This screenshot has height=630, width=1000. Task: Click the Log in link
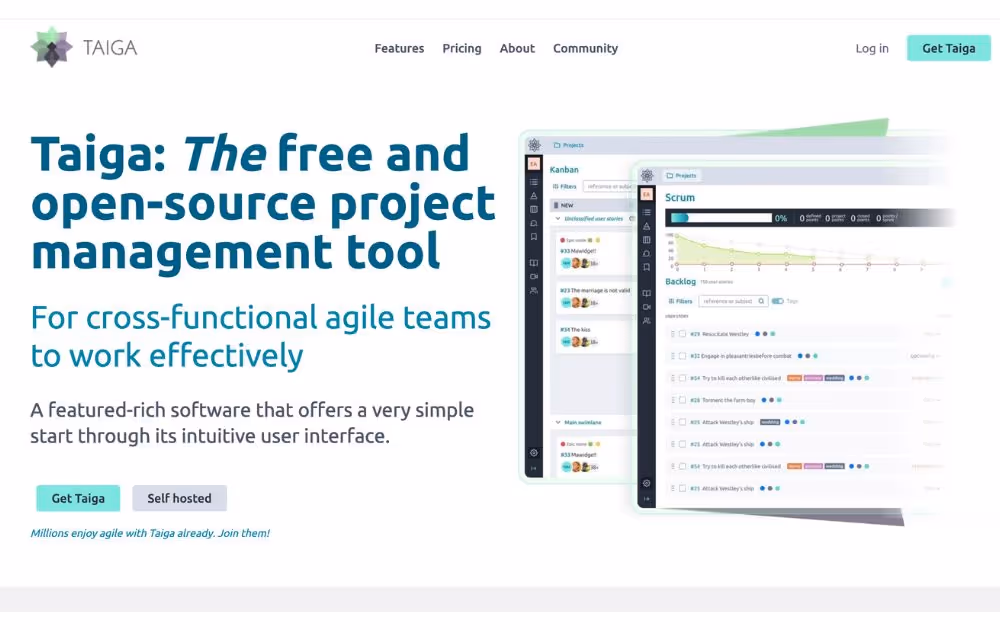(872, 48)
